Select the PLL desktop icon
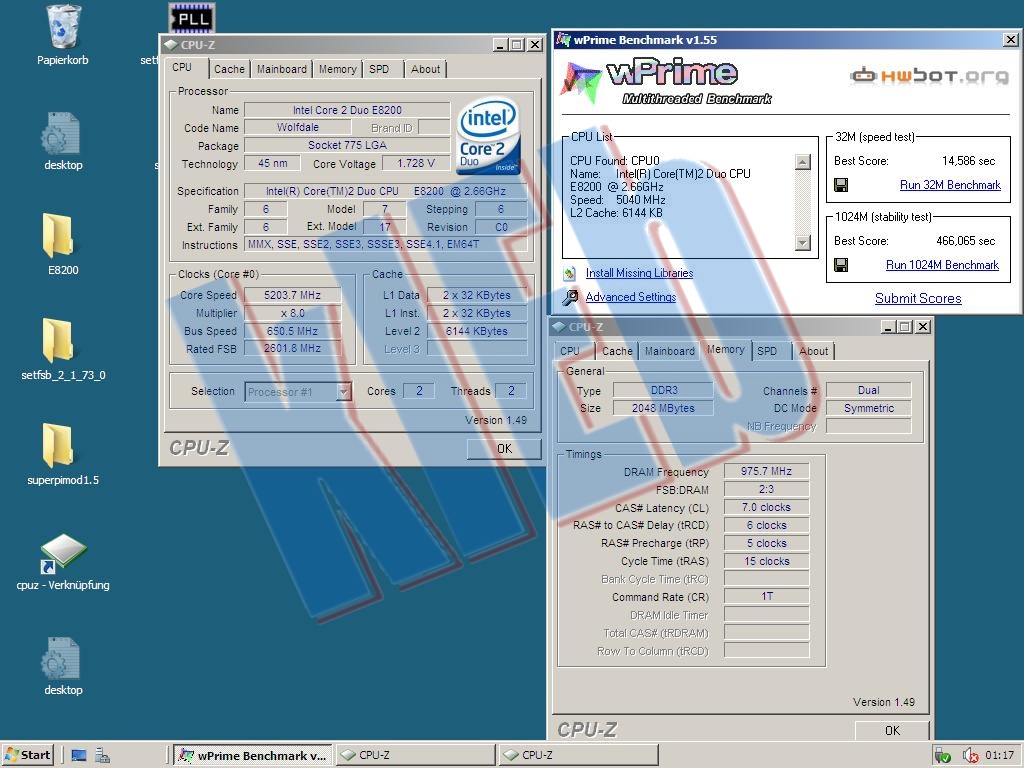The image size is (1024, 768). 192,18
